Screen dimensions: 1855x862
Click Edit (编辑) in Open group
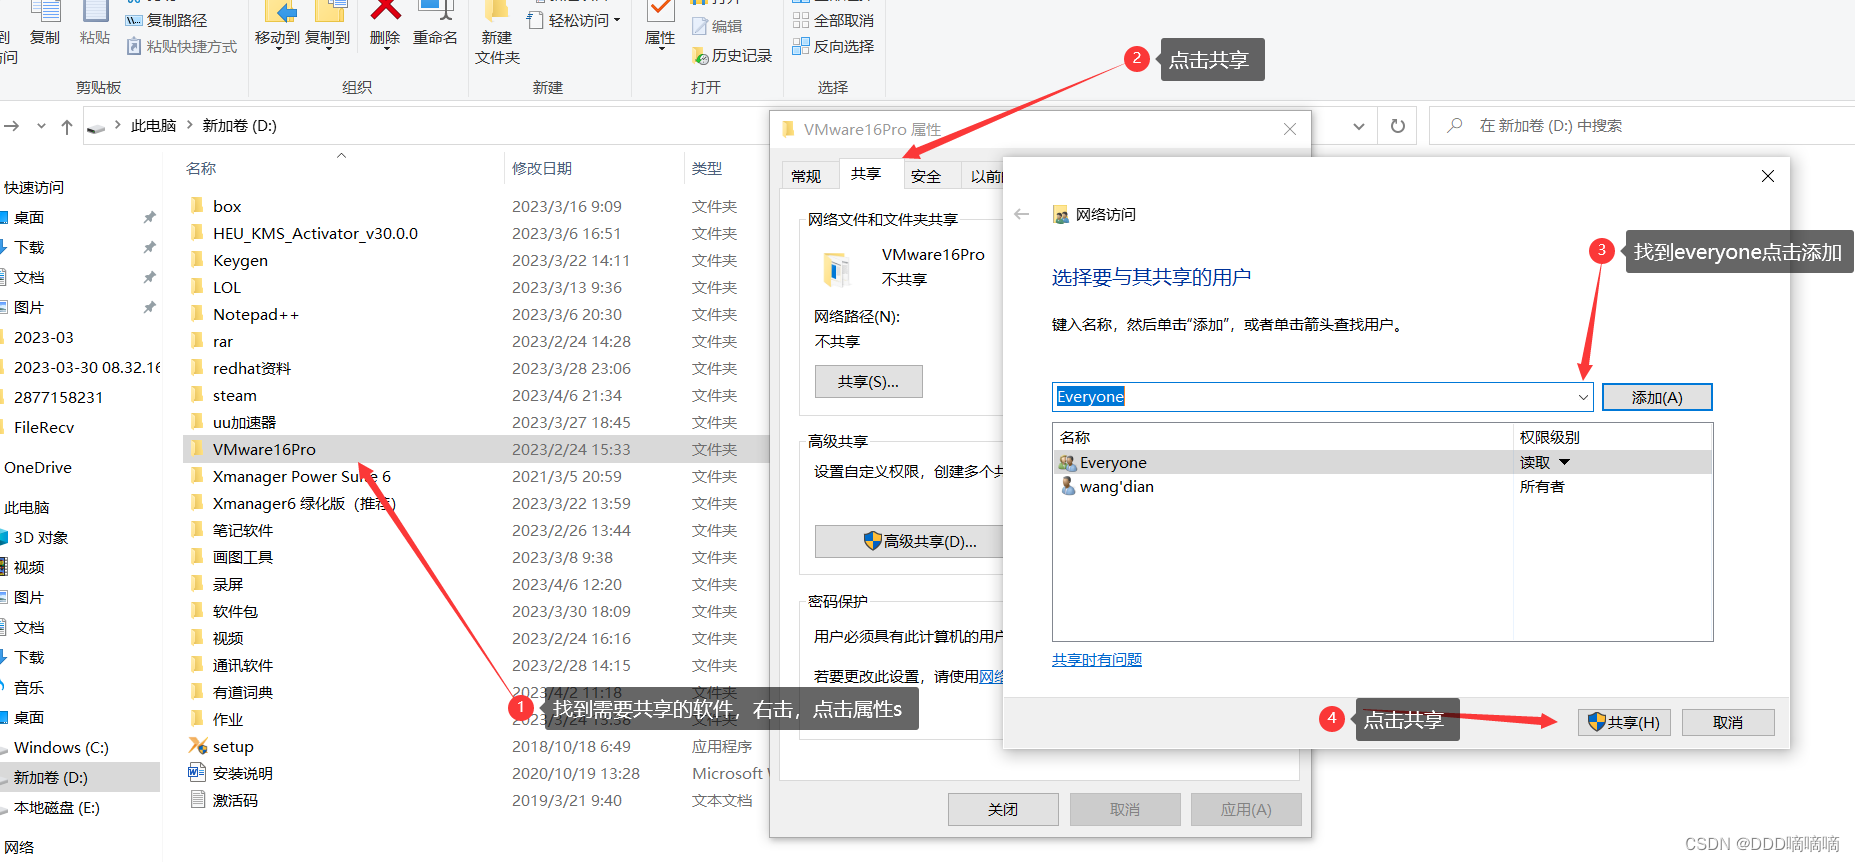pyautogui.click(x=717, y=26)
